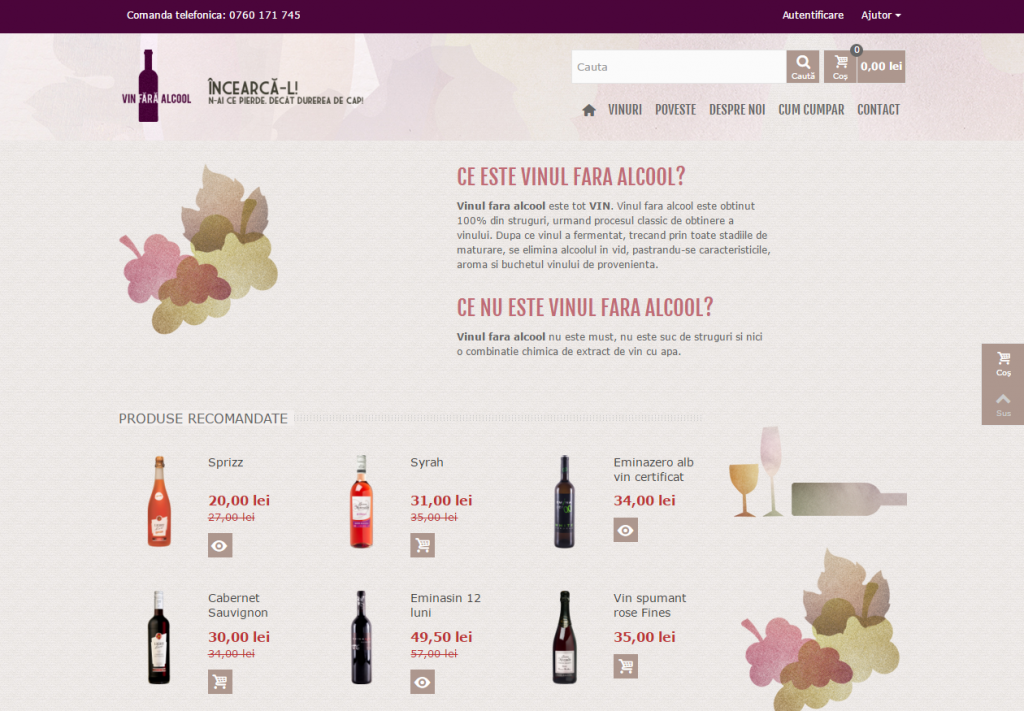Expand the Ajutor dropdown menu
The image size is (1024, 711).
click(x=880, y=15)
